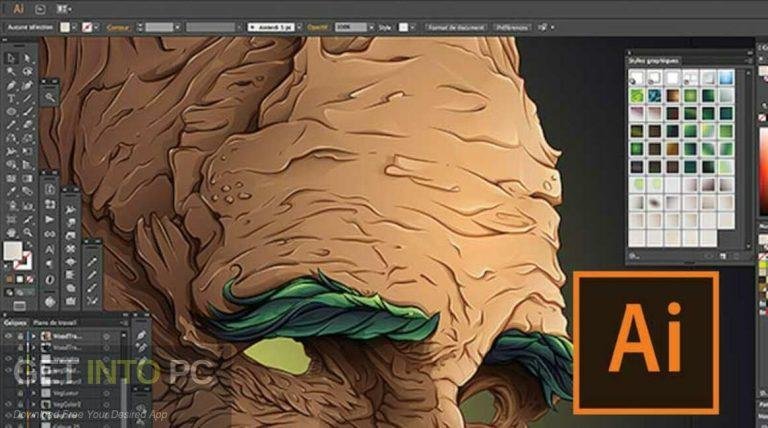
Task: Switch to the Plans de travail tab
Action: tap(54, 323)
